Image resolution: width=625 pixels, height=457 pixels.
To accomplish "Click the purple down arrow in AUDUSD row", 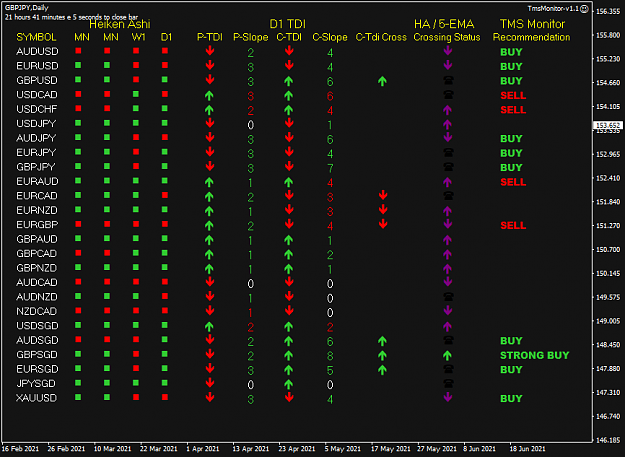I will (x=448, y=51).
